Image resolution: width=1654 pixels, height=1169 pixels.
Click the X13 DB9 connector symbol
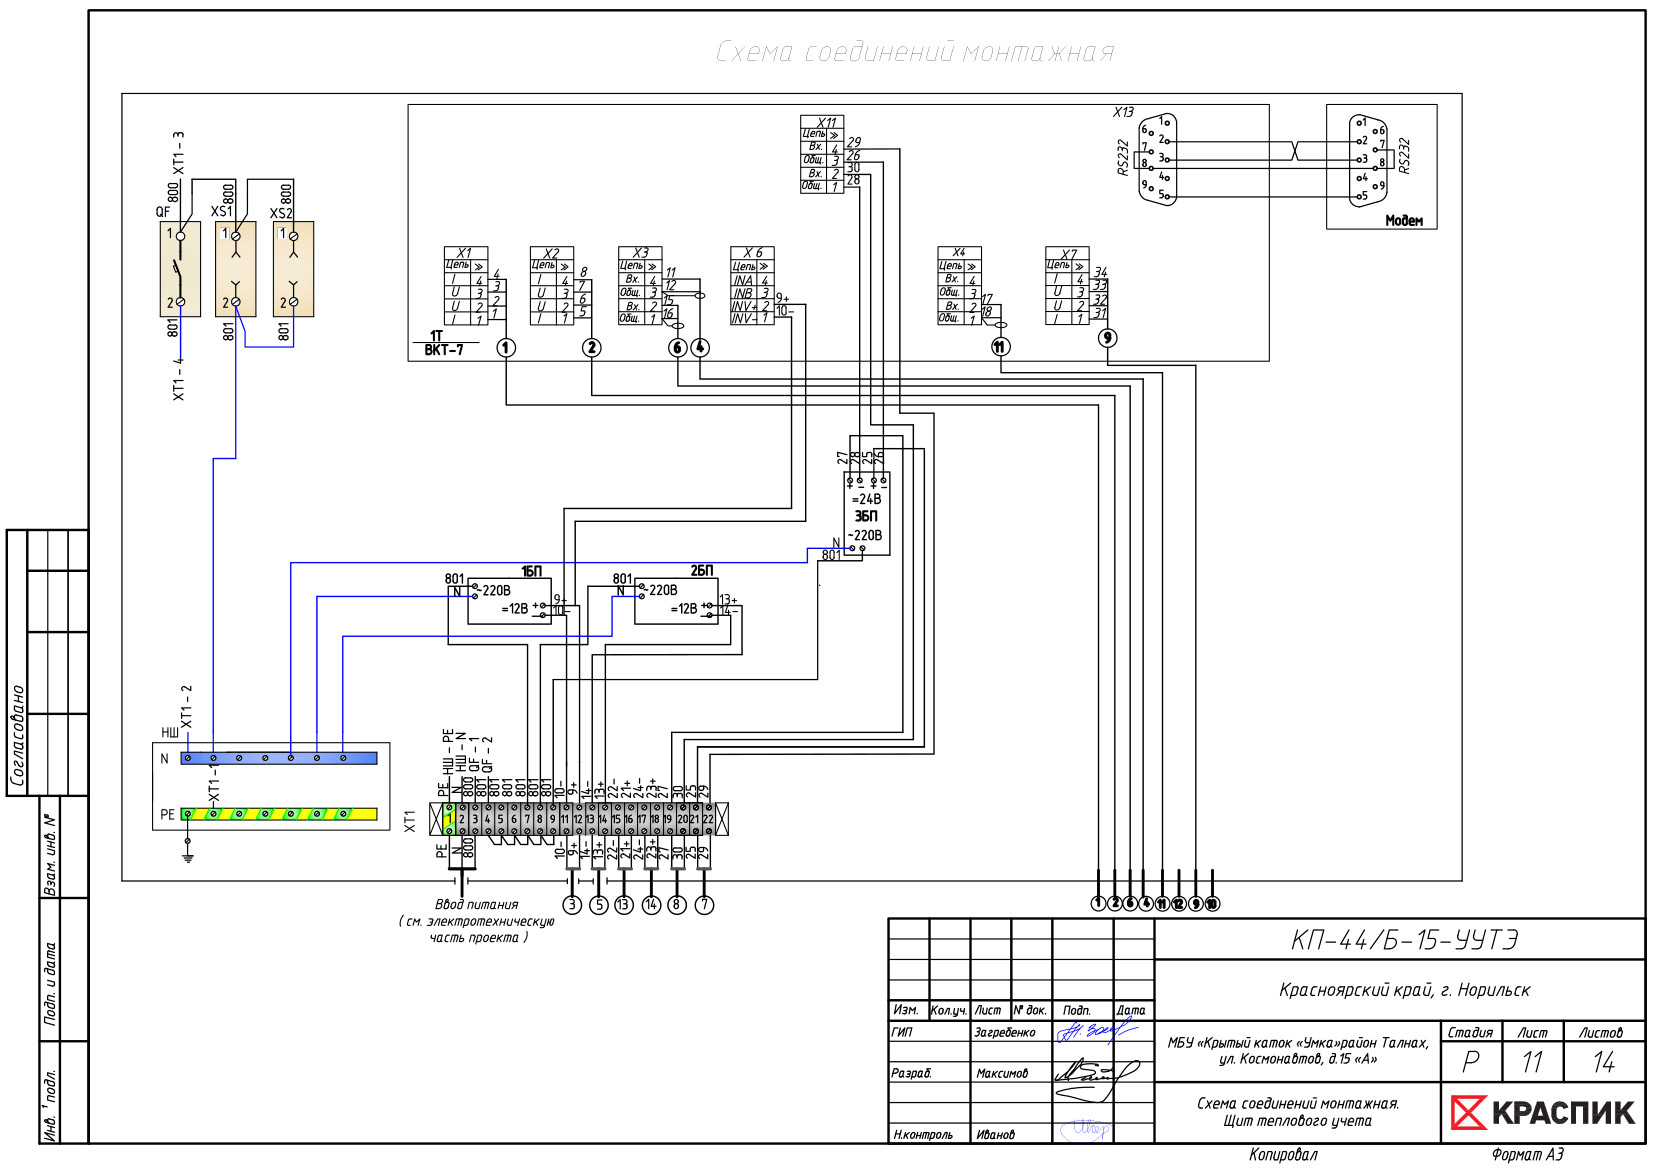click(x=1158, y=160)
